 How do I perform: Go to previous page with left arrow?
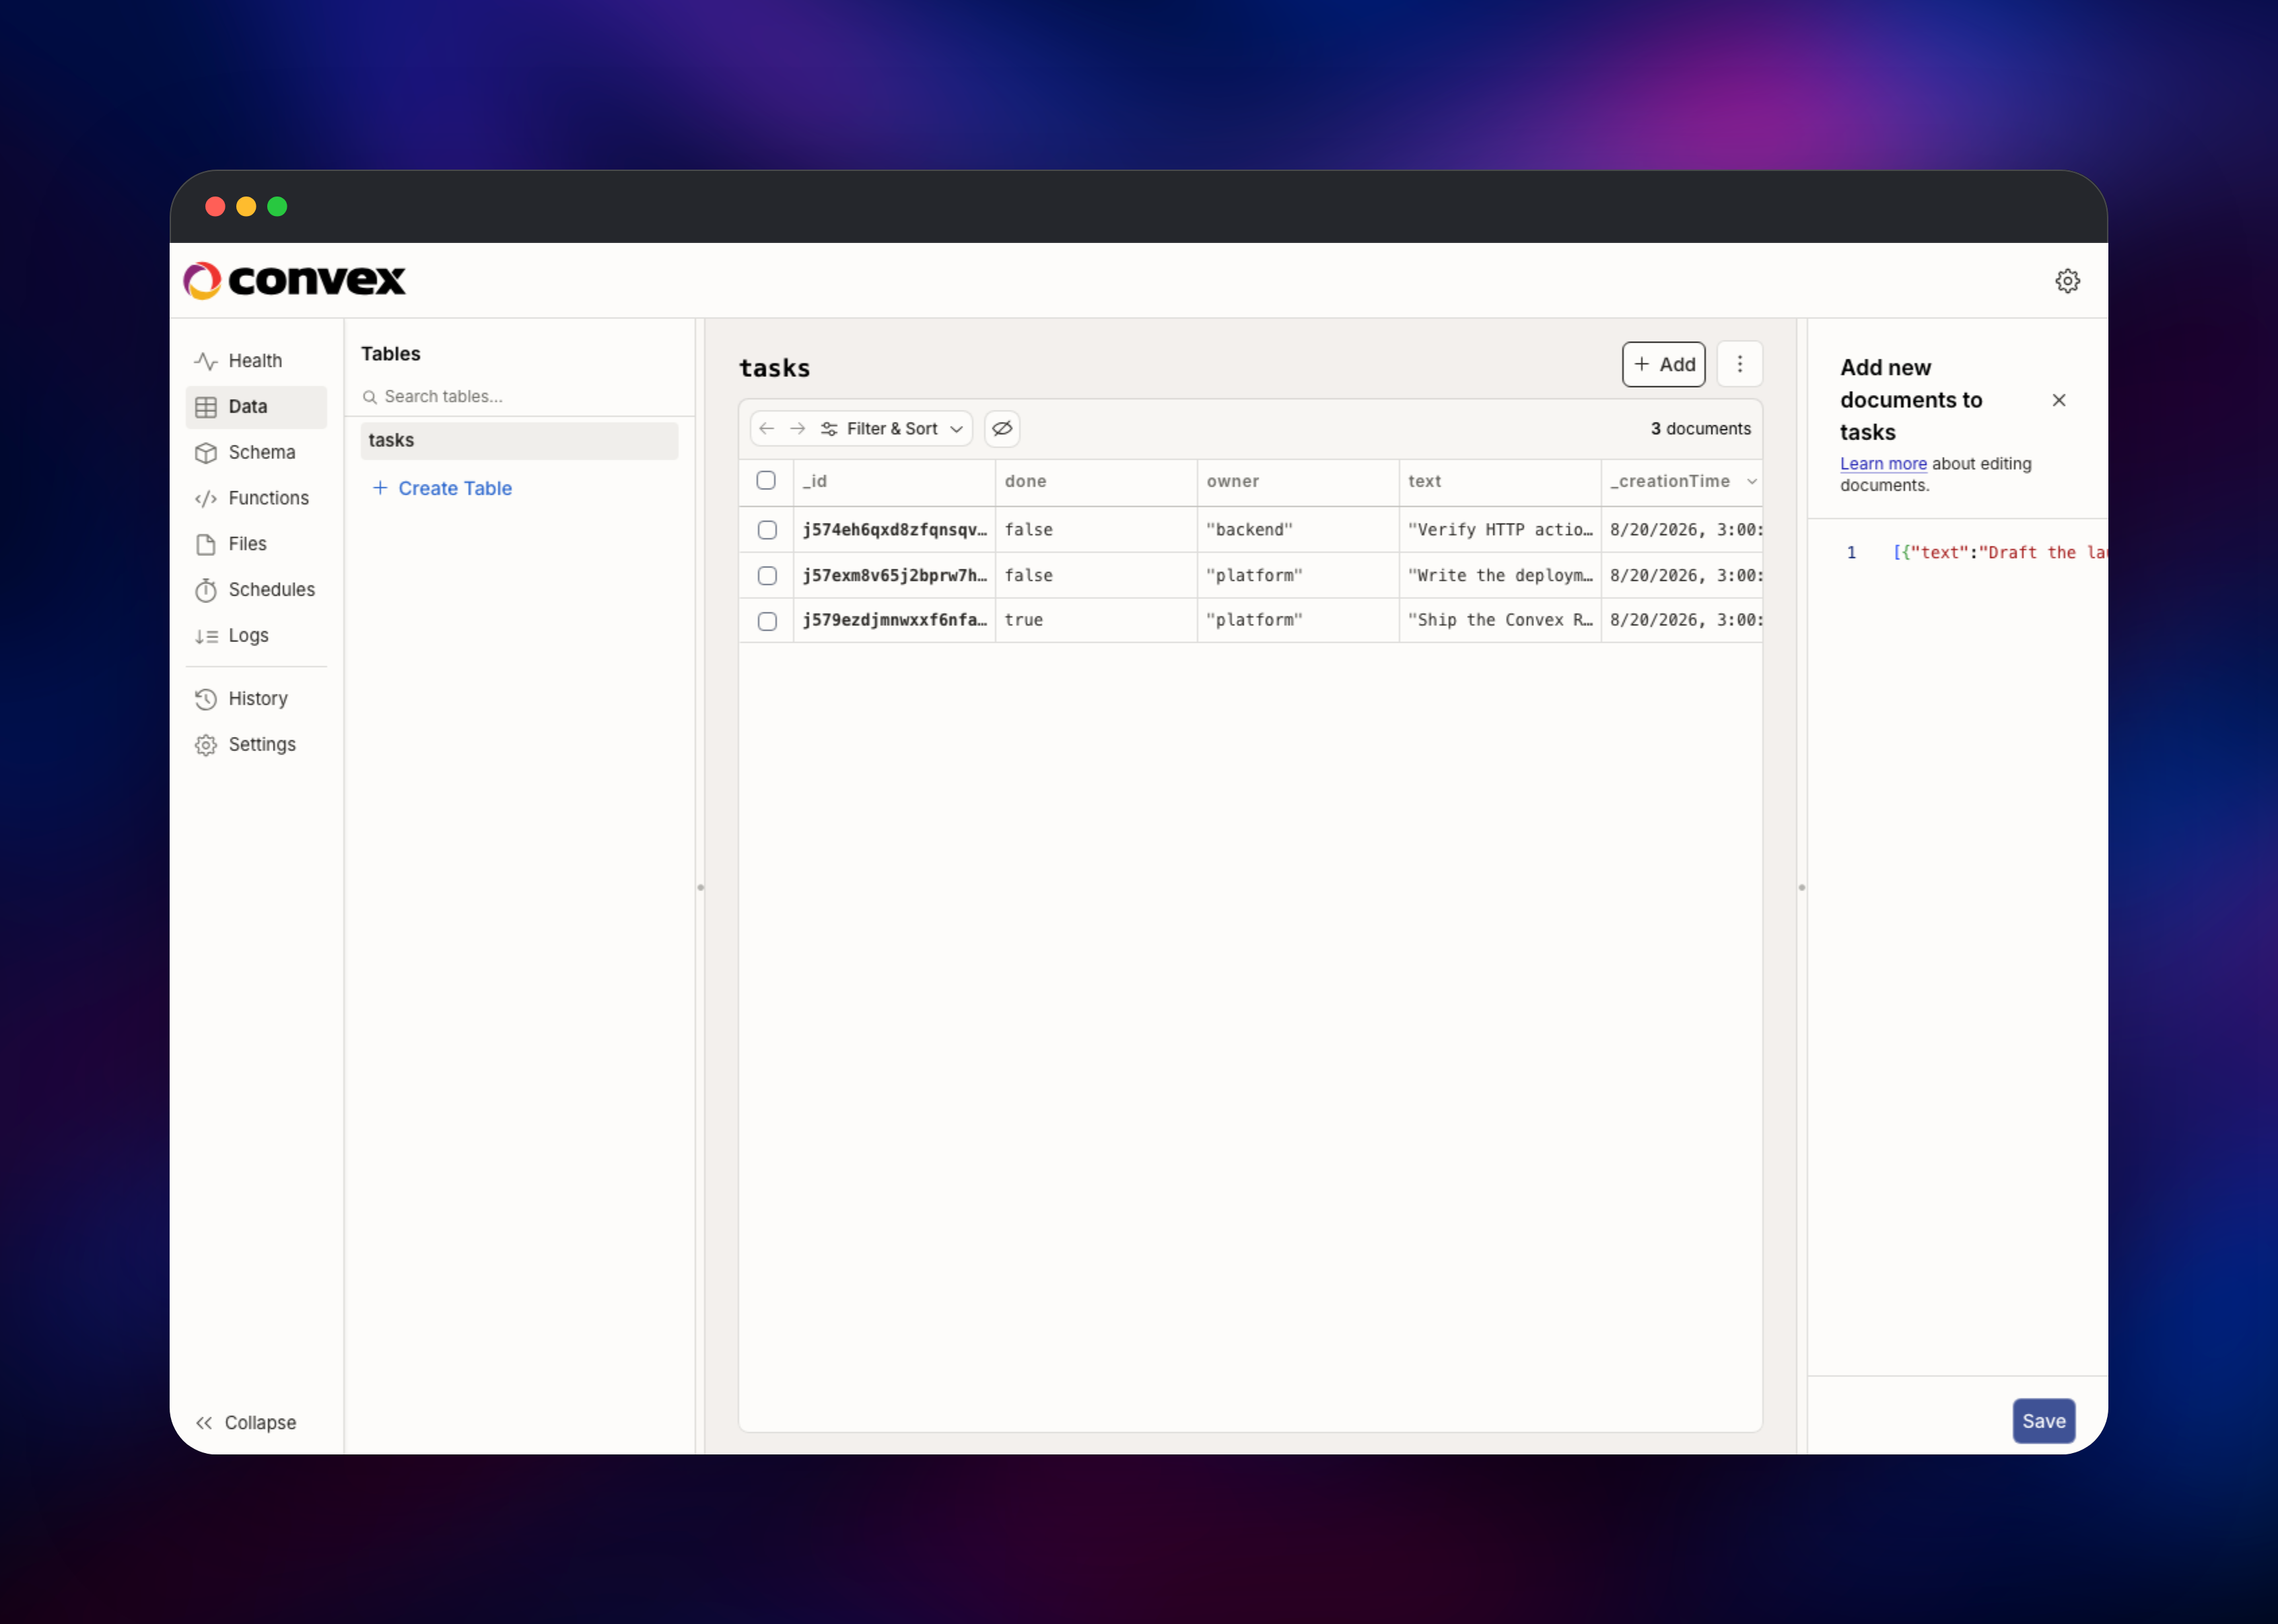[767, 429]
